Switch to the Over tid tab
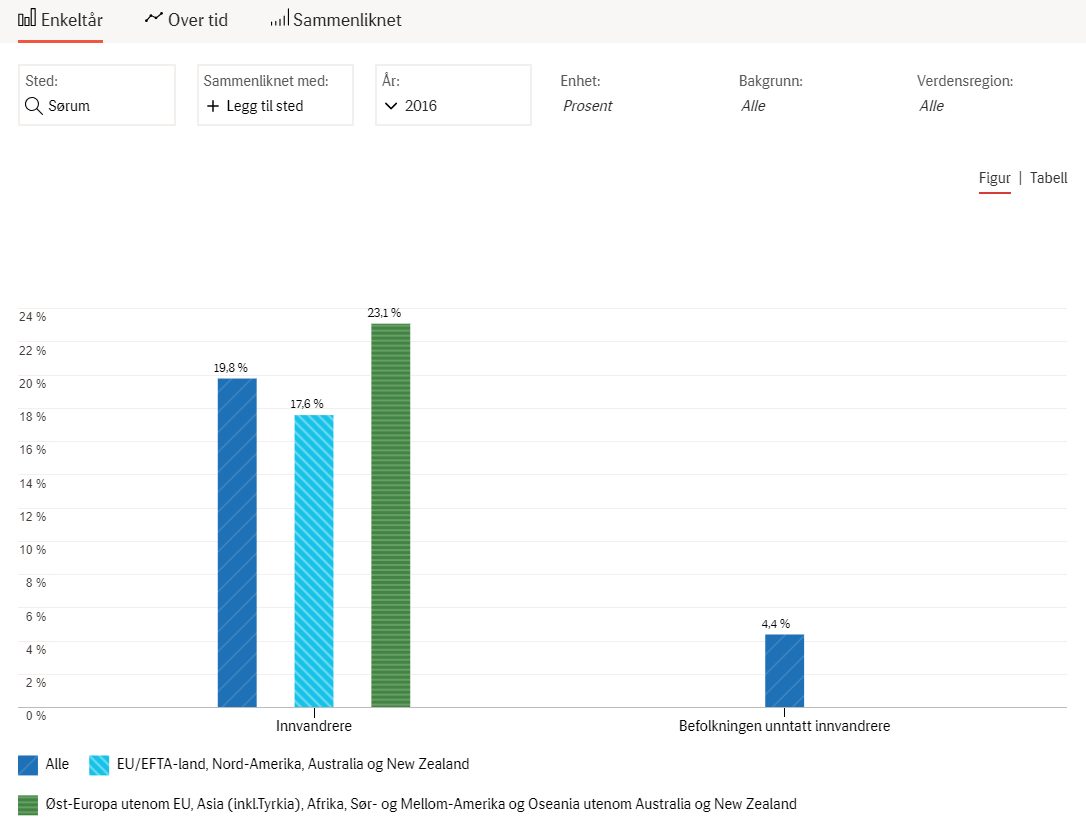Viewport: 1086px width, 834px height. (x=186, y=20)
